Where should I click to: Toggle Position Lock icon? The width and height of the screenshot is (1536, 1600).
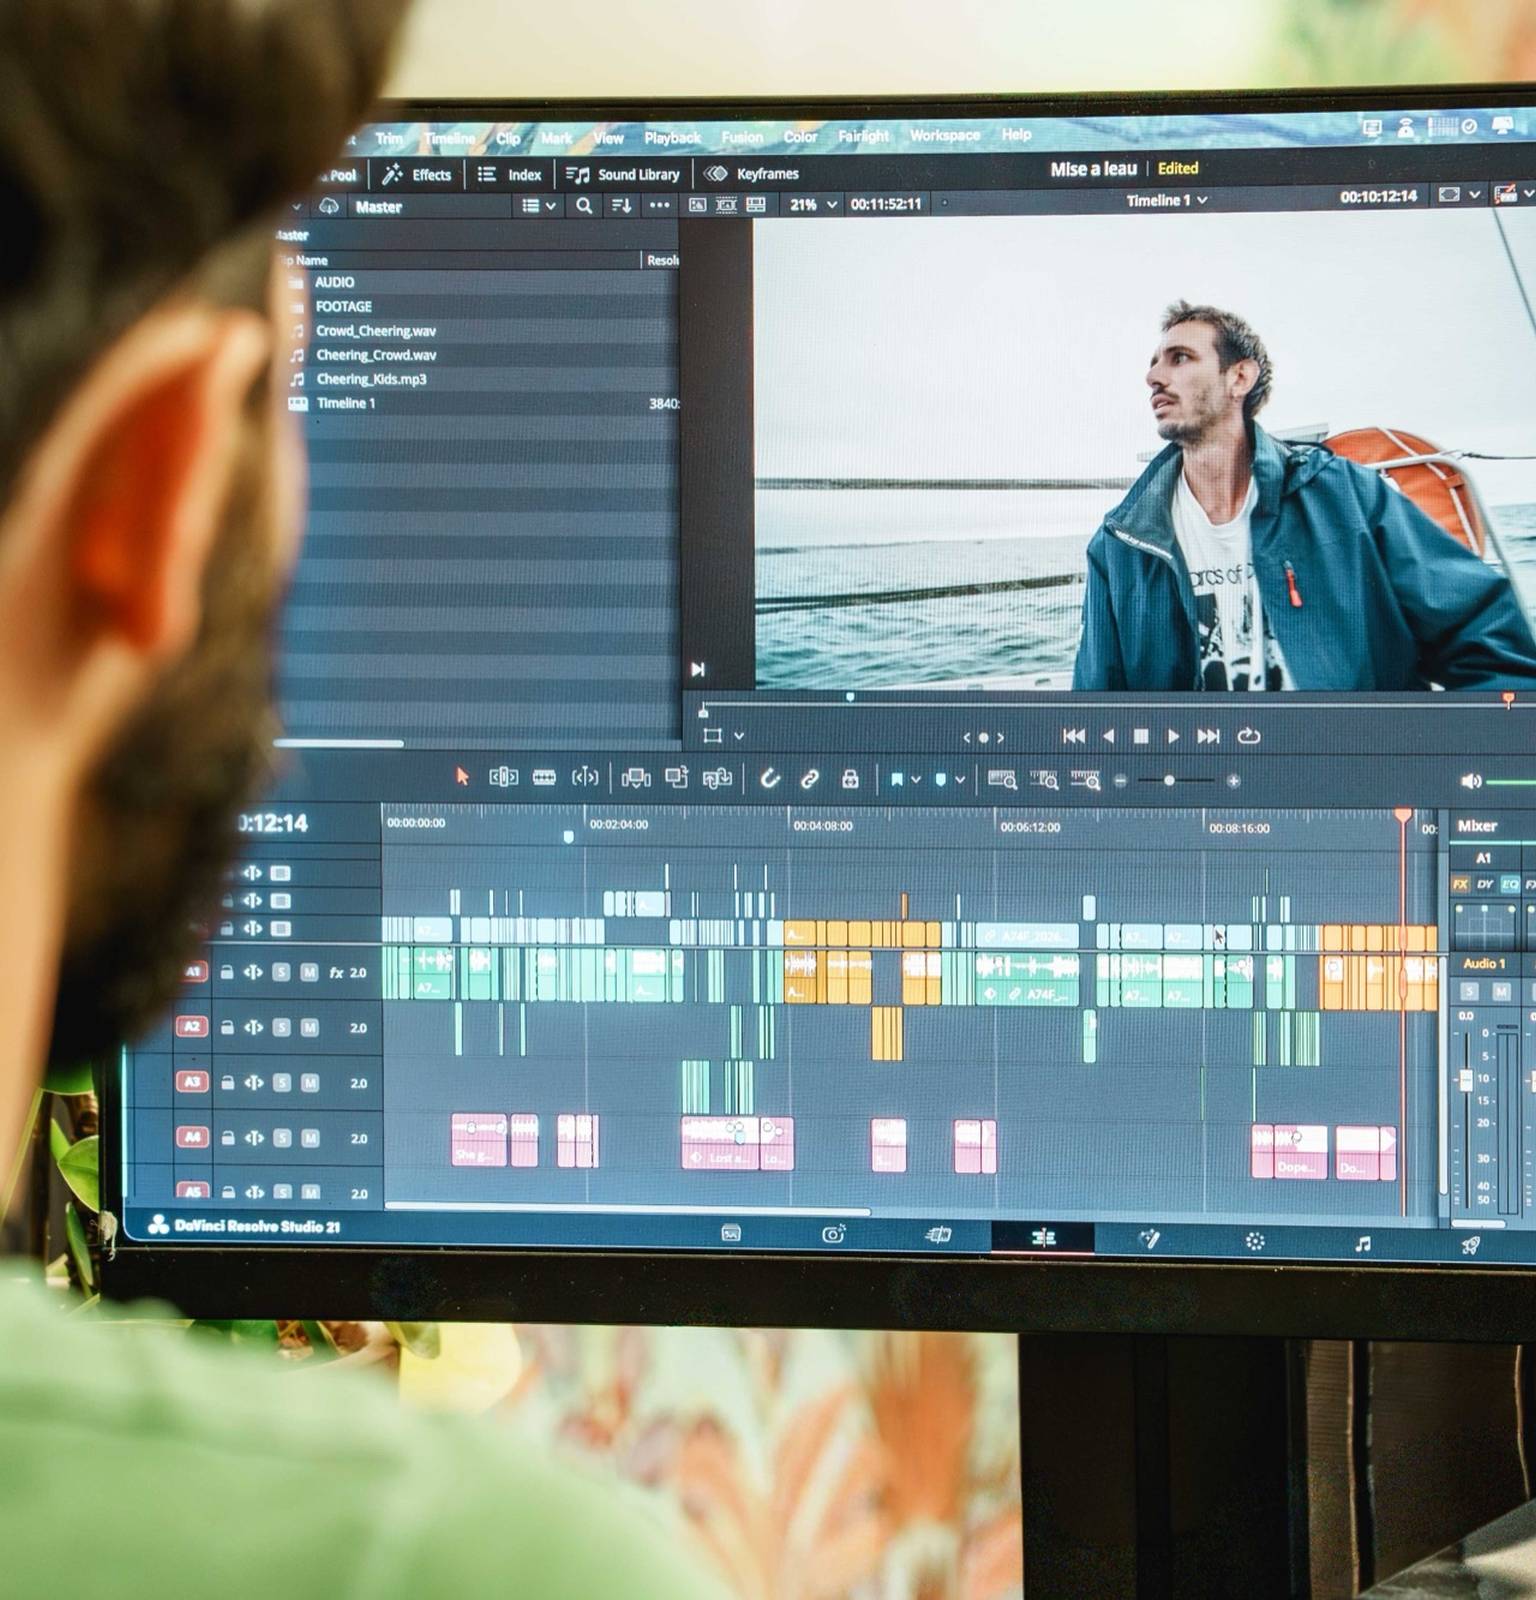point(850,778)
